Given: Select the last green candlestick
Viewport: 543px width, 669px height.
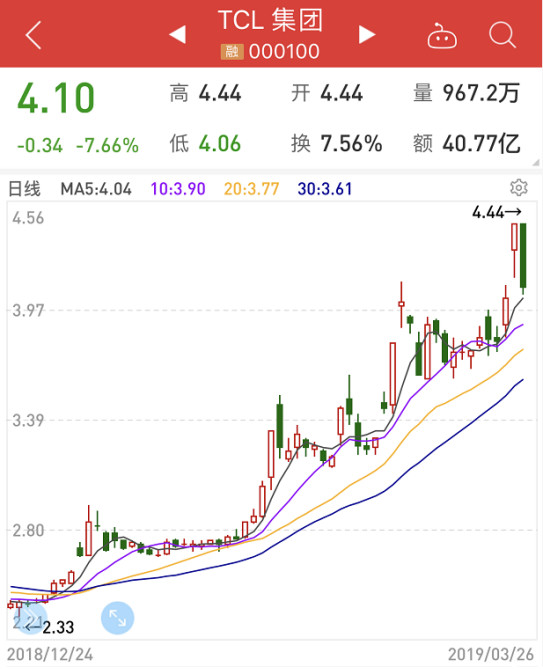Looking at the screenshot, I should point(523,257).
